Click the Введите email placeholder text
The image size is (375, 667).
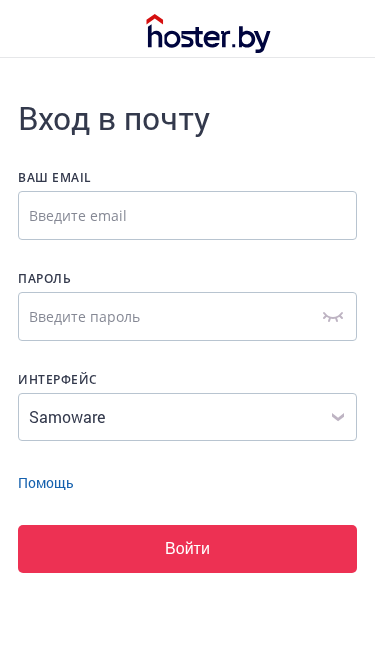tap(78, 216)
